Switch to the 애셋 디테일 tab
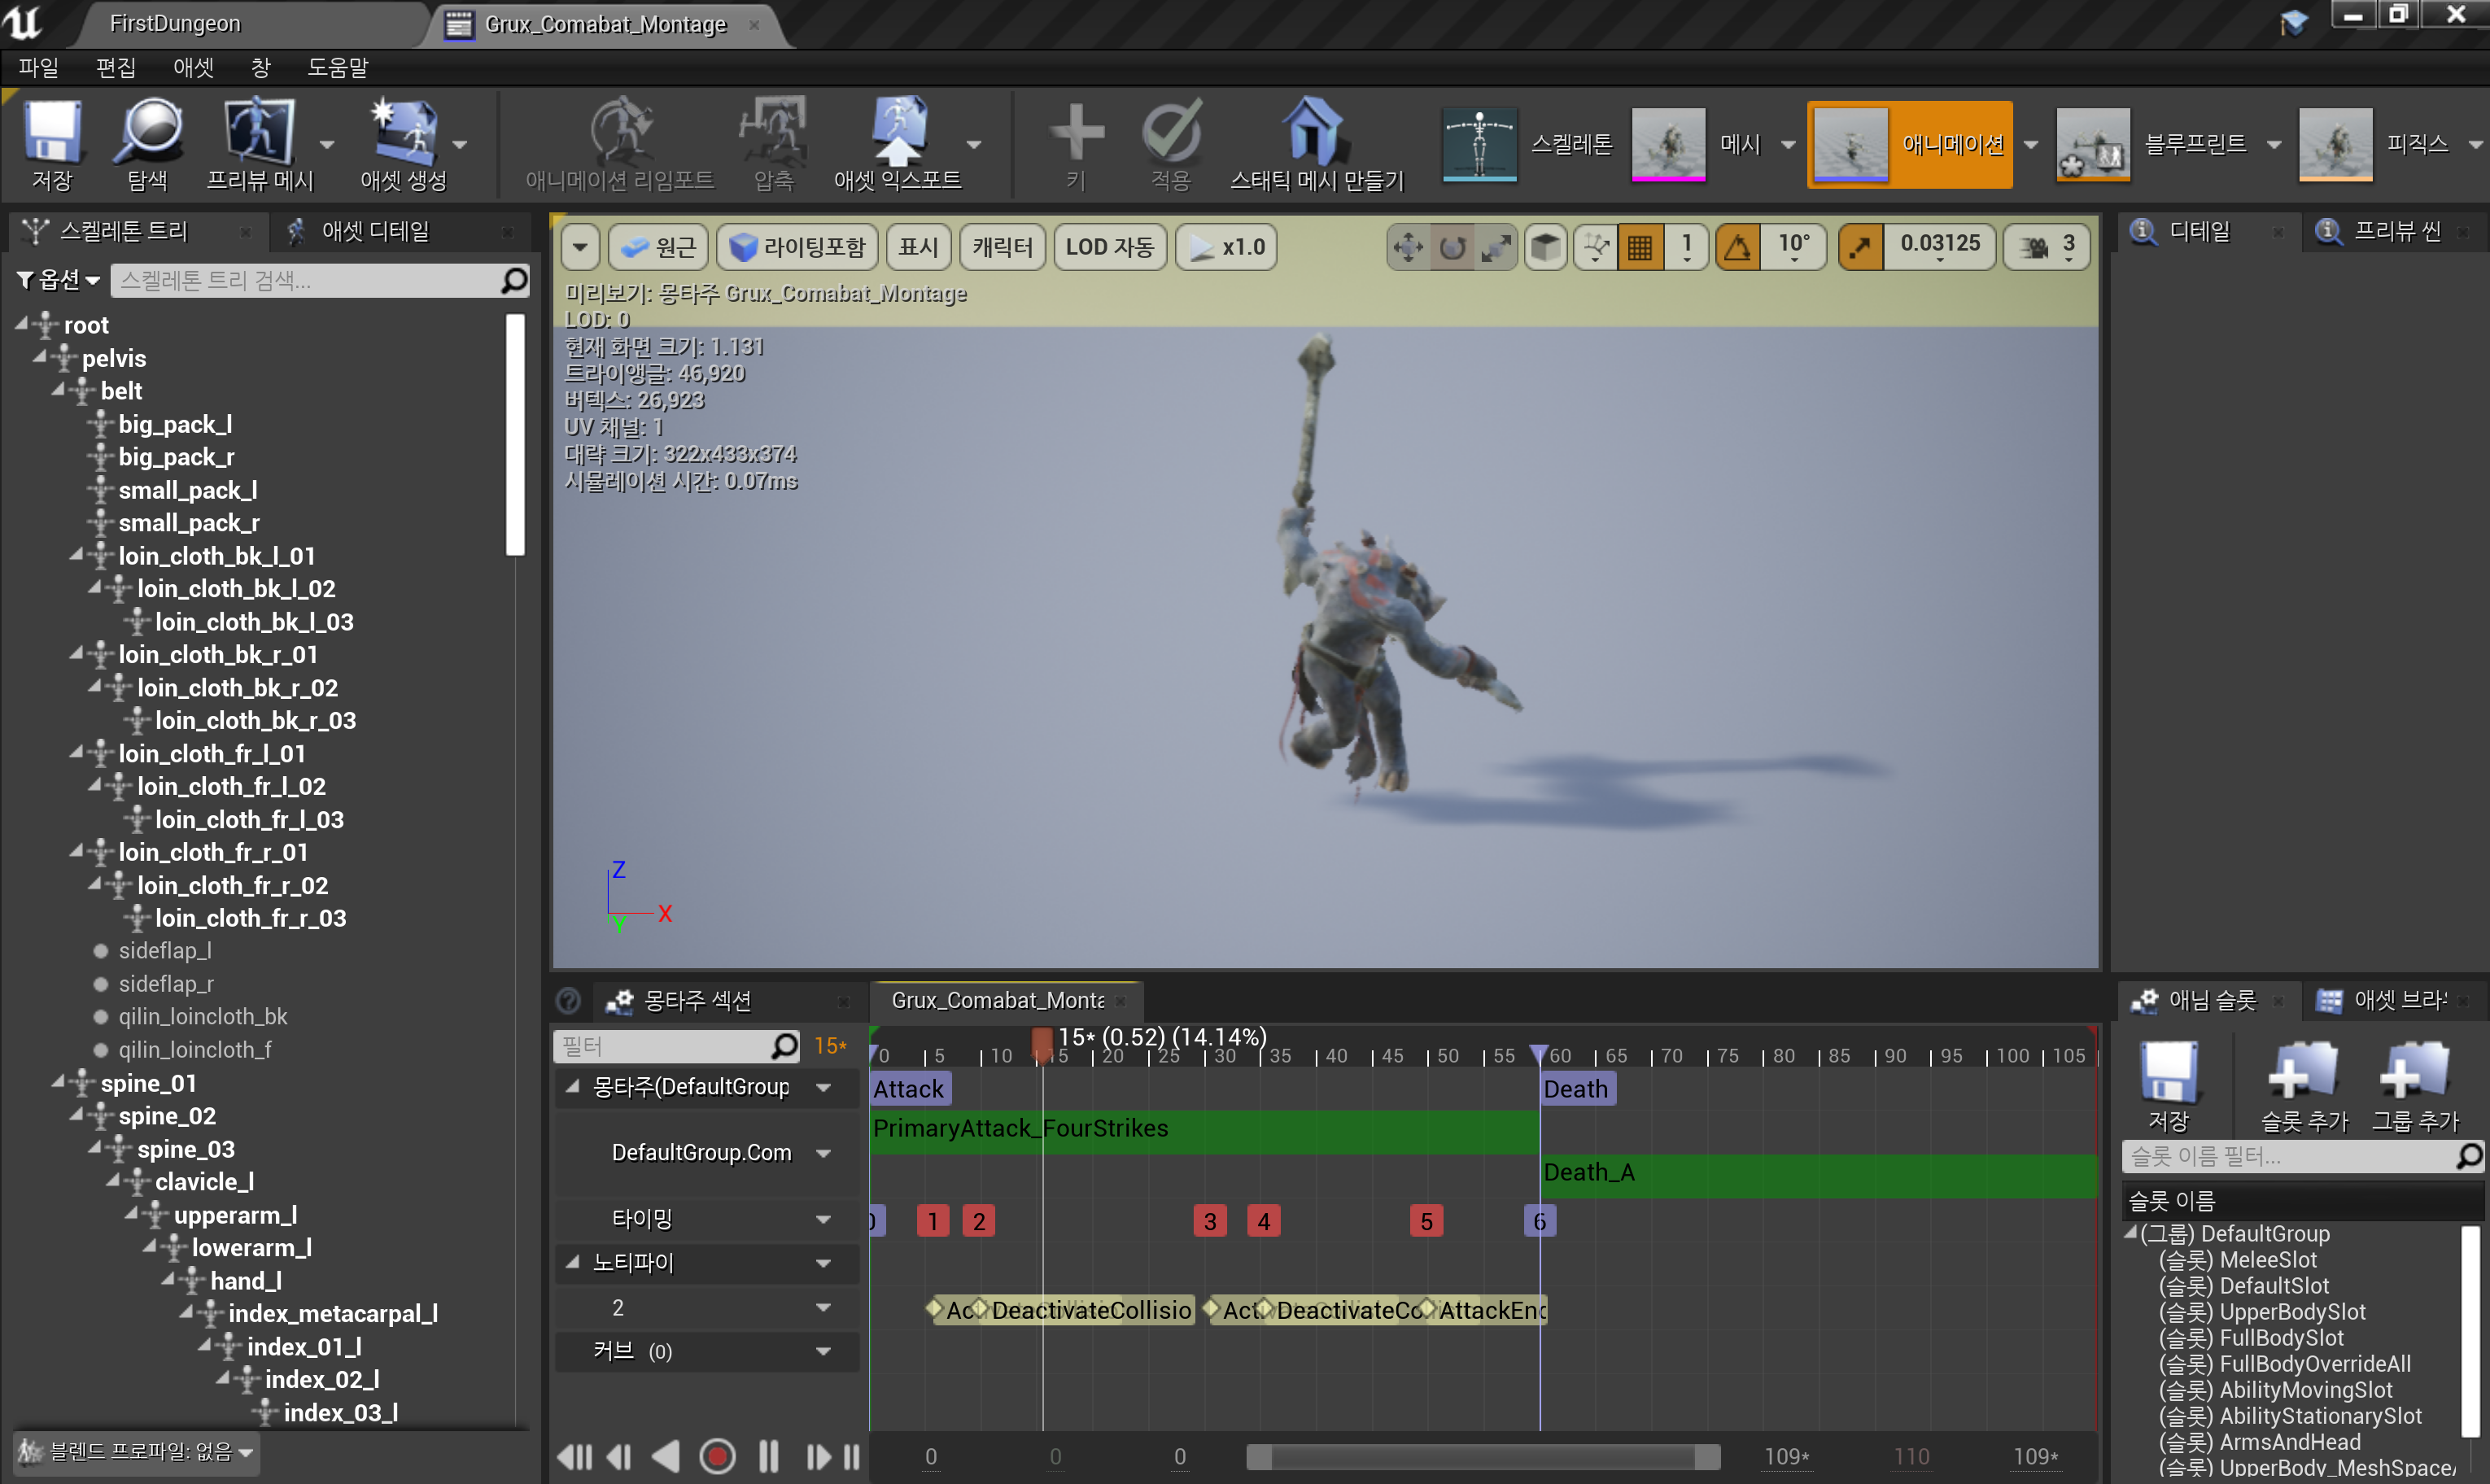Image resolution: width=2490 pixels, height=1484 pixels. pos(386,231)
